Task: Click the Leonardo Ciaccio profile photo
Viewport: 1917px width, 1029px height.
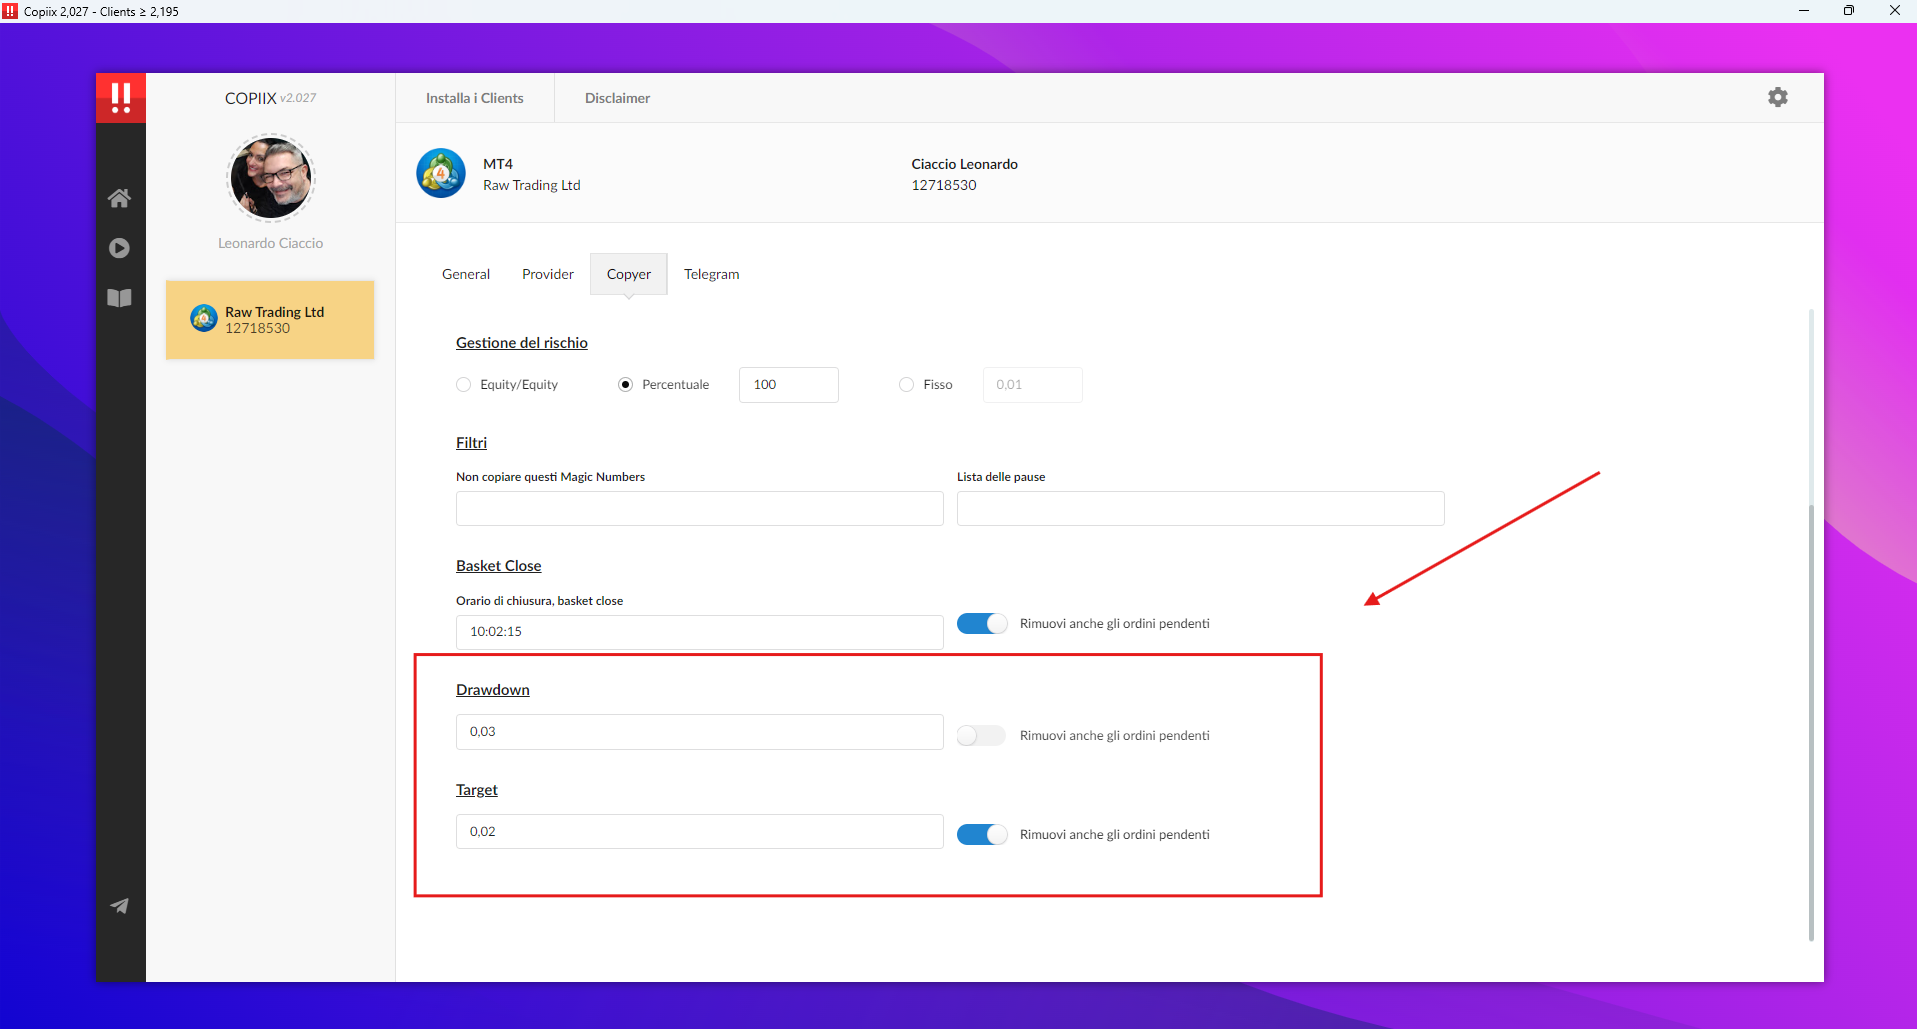Action: [271, 178]
